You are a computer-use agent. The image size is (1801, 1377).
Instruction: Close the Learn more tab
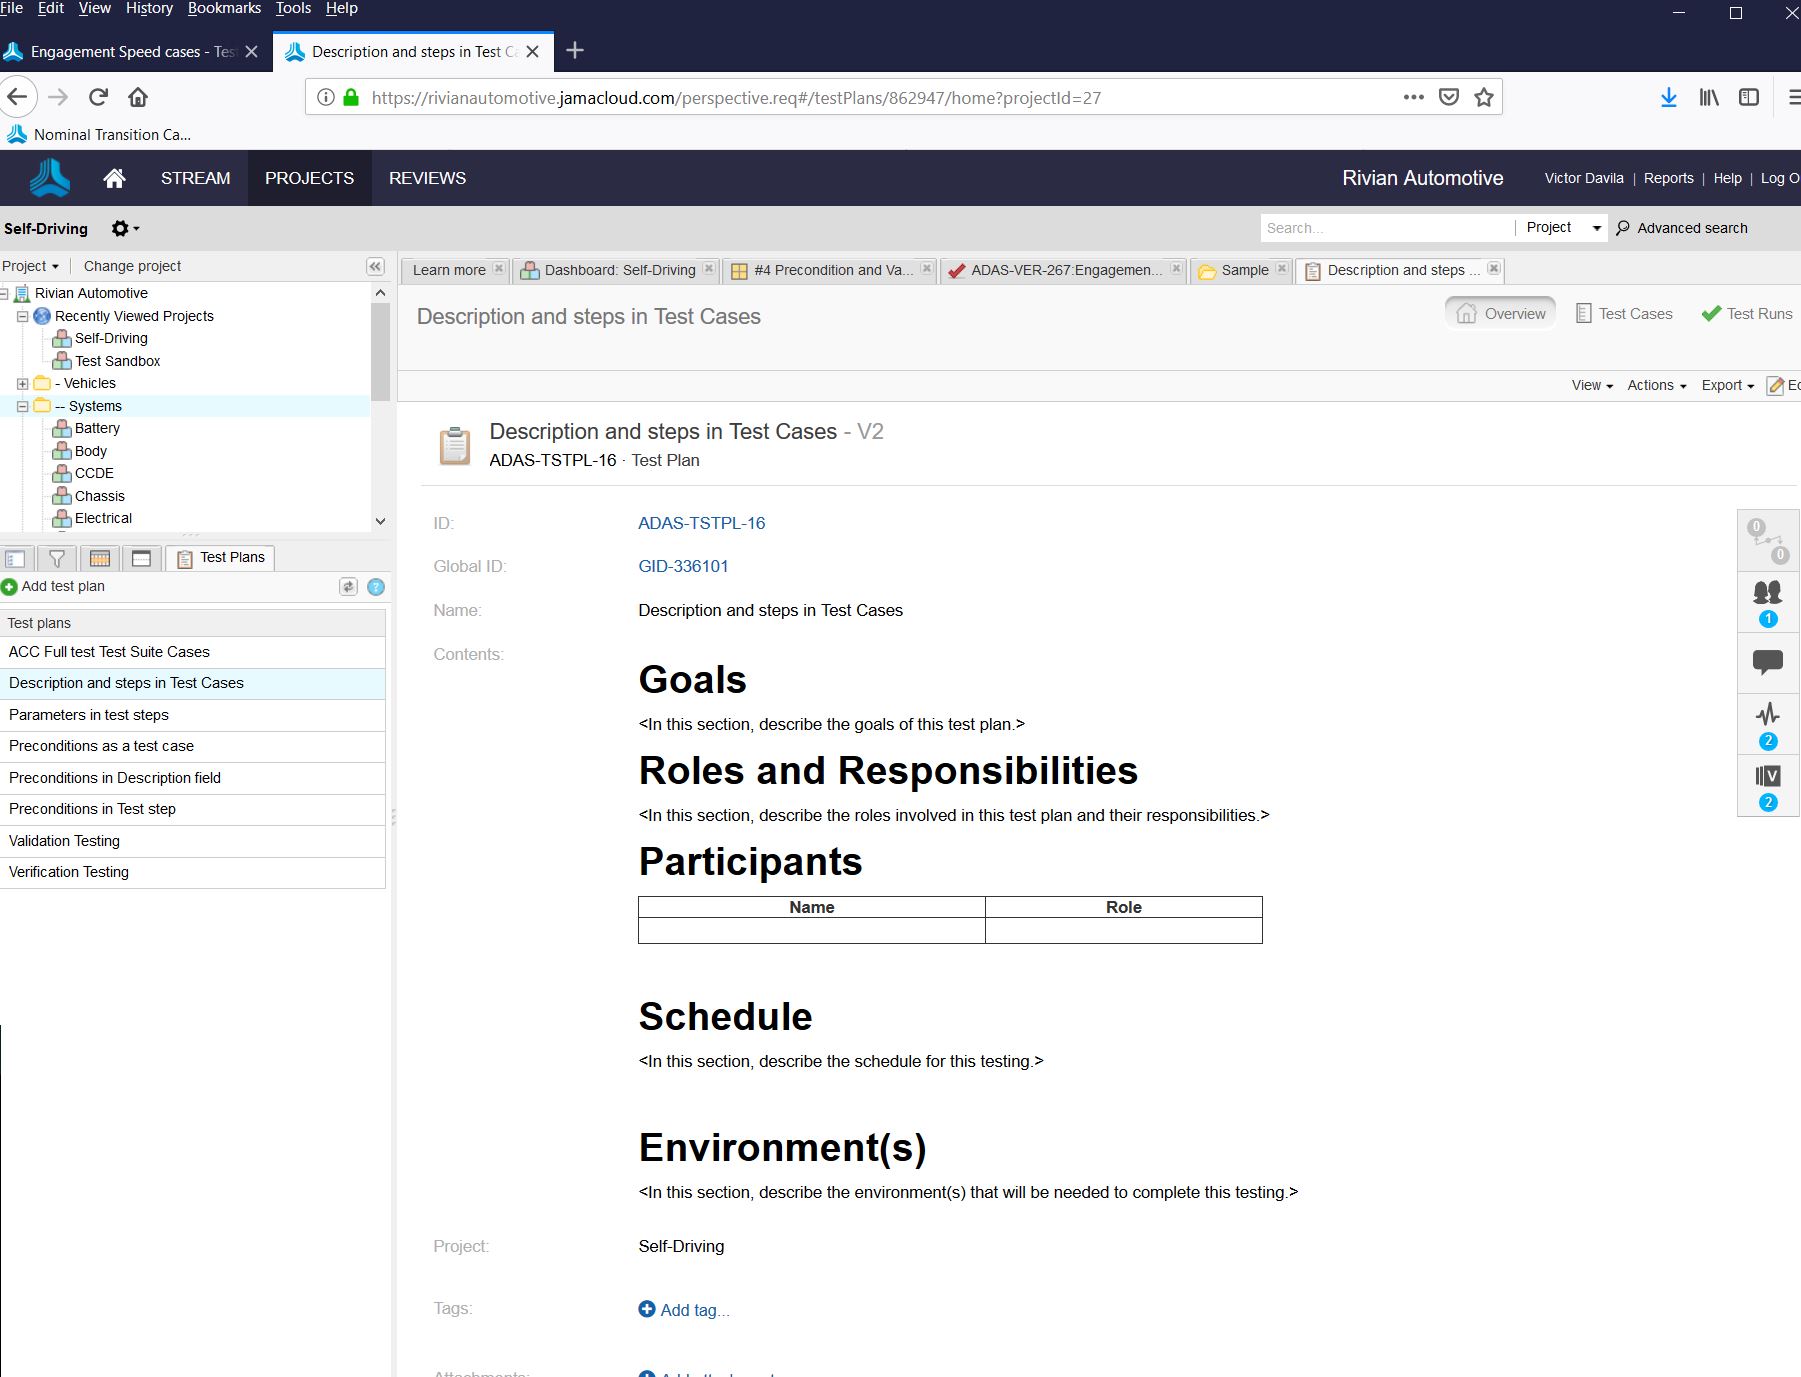point(499,269)
